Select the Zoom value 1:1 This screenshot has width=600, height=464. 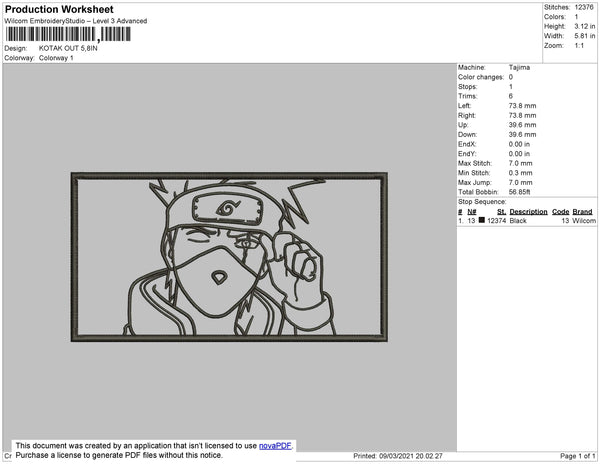579,46
